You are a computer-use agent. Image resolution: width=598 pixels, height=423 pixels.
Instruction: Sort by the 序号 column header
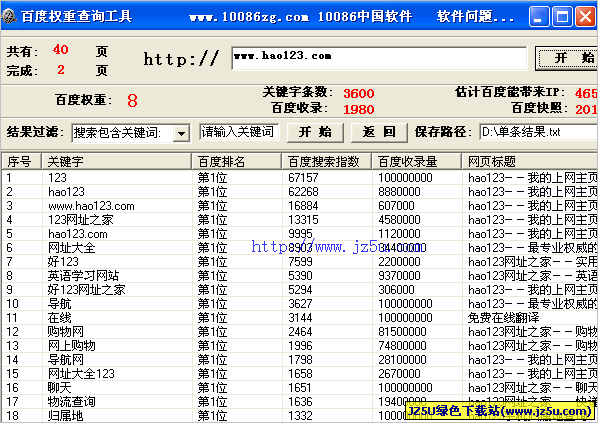(x=21, y=161)
